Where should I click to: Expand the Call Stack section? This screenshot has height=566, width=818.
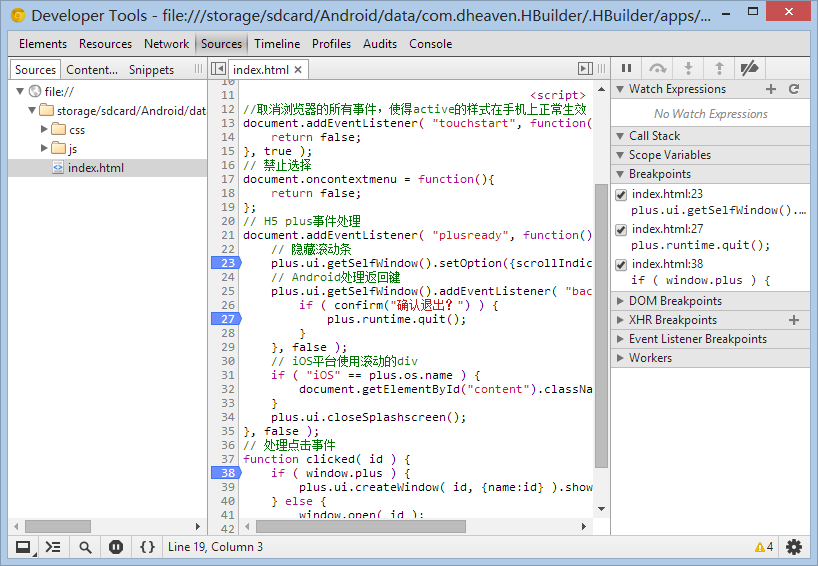pyautogui.click(x=654, y=136)
